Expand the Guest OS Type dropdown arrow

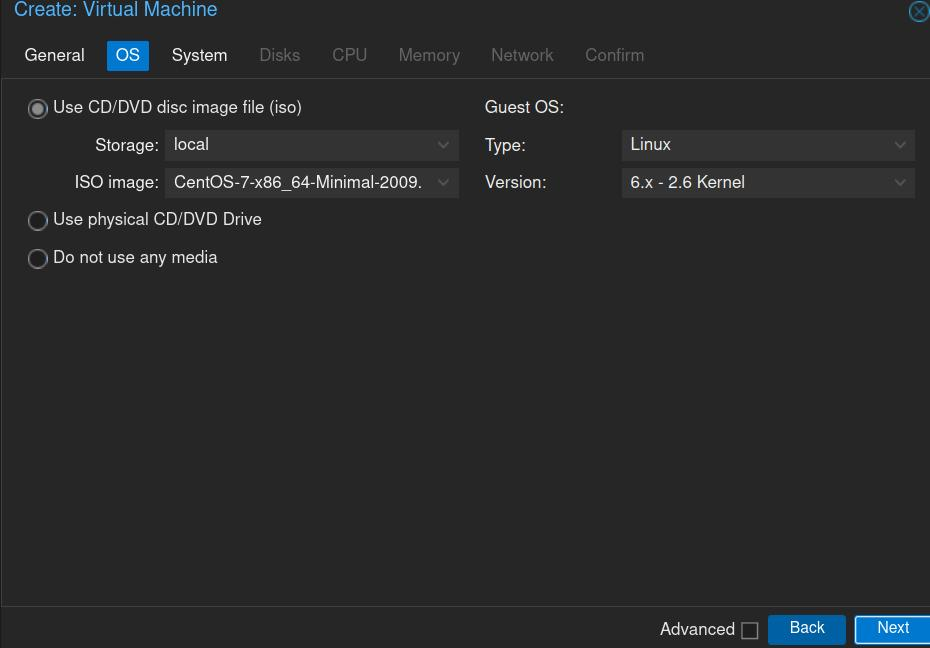tap(899, 145)
